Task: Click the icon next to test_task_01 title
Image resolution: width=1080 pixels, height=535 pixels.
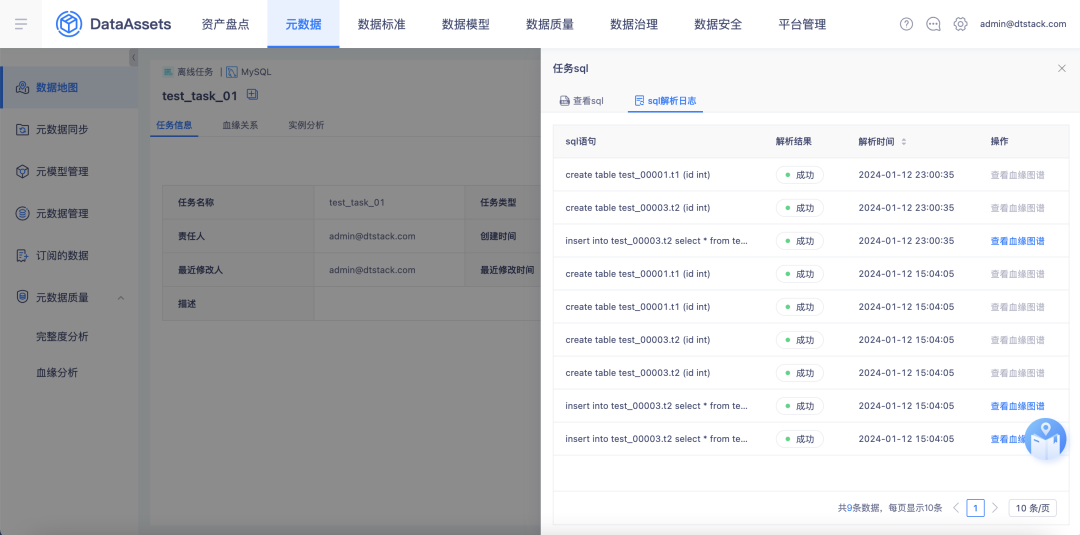Action: [x=252, y=95]
